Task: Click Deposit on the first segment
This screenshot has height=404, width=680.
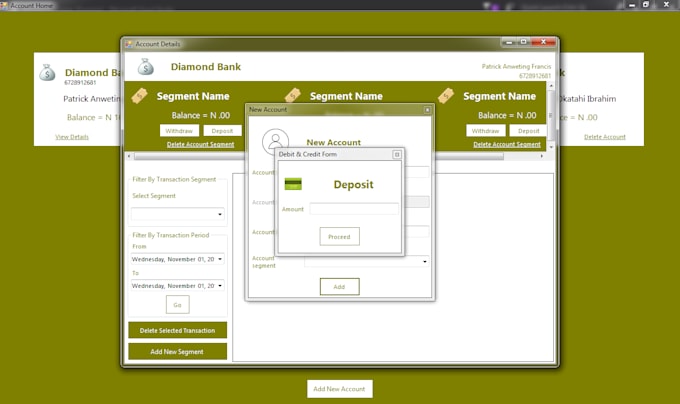Action: click(222, 131)
